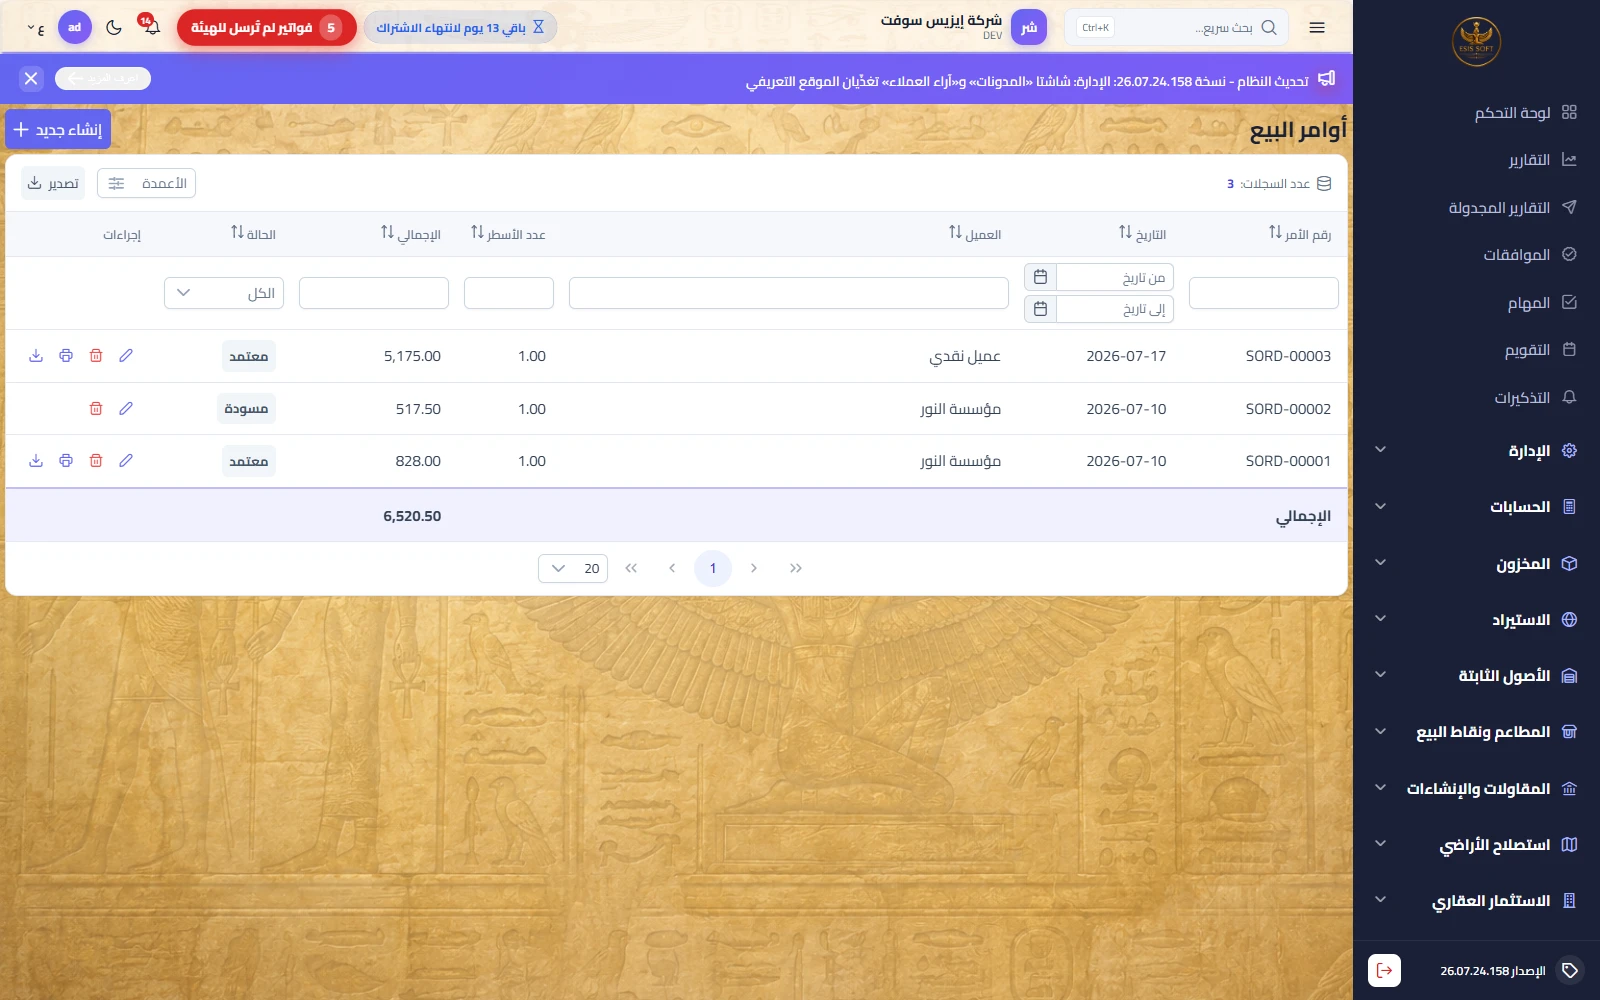Screen dimensions: 1600x1000
Task: Open the columns settings button
Action: pyautogui.click(x=146, y=183)
